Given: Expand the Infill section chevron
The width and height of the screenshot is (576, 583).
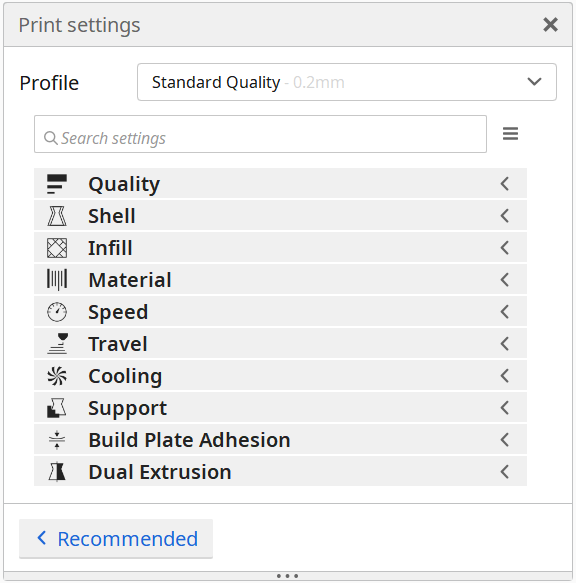Looking at the screenshot, I should [x=505, y=248].
